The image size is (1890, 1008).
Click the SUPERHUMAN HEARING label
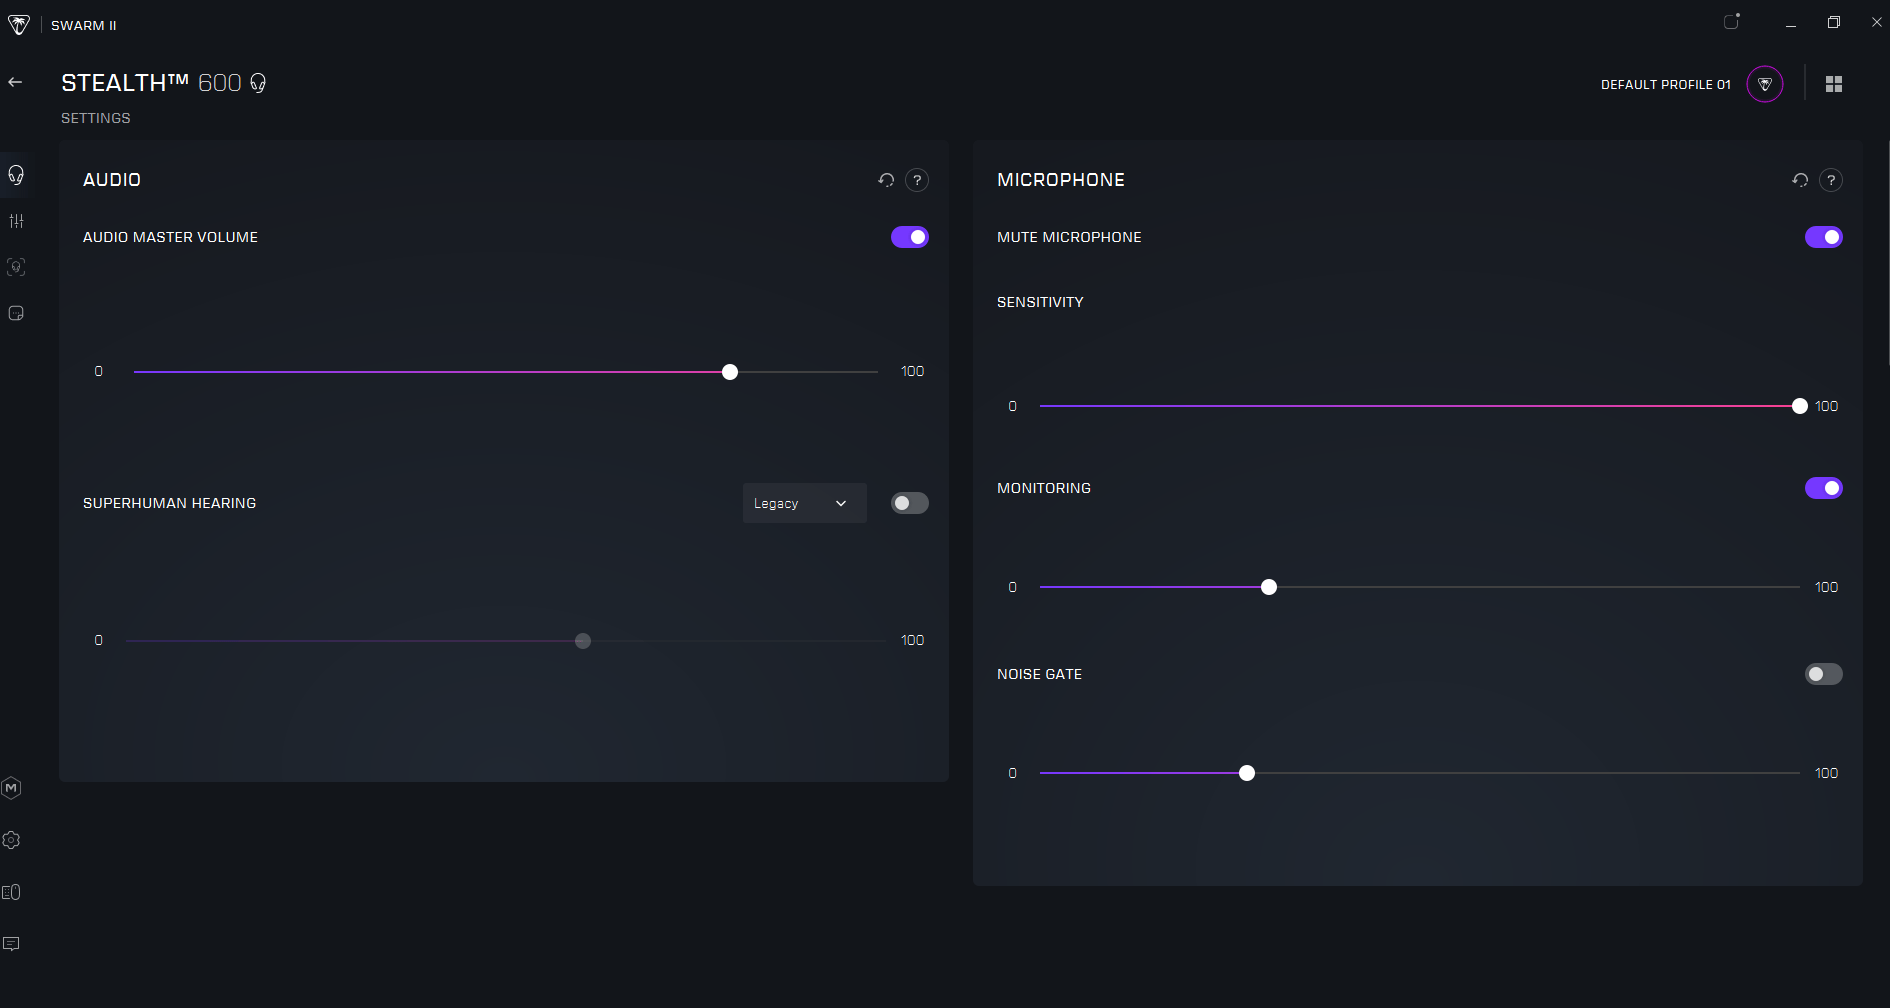pyautogui.click(x=170, y=503)
